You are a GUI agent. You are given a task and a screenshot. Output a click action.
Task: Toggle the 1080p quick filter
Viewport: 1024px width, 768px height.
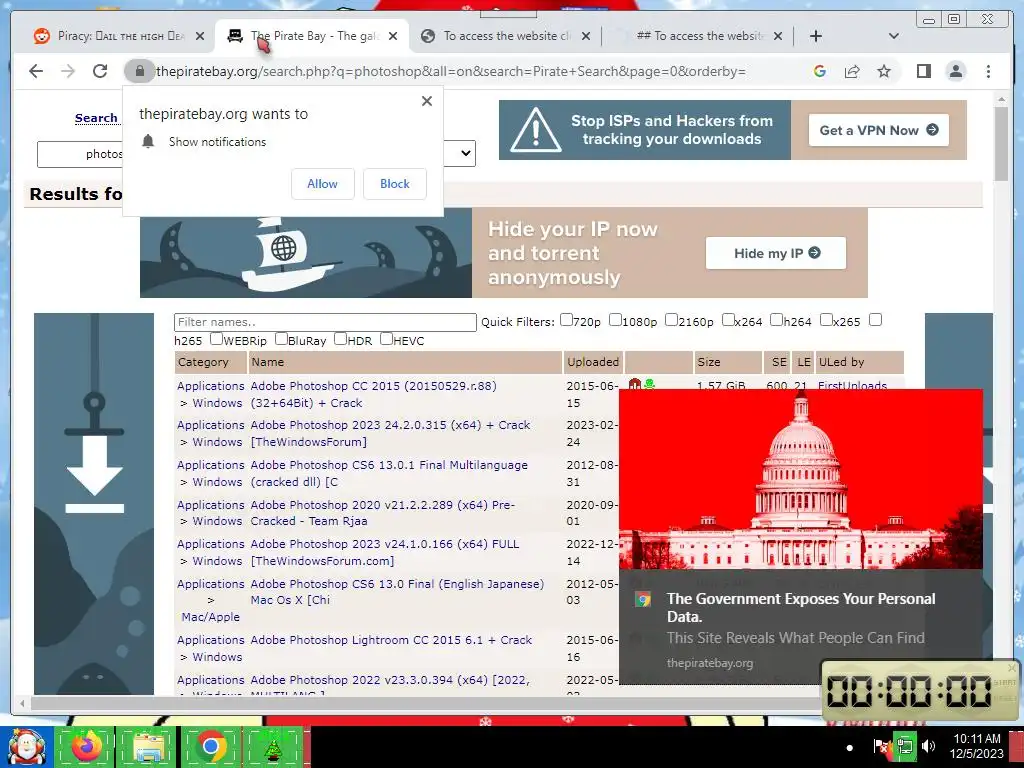[x=615, y=319]
